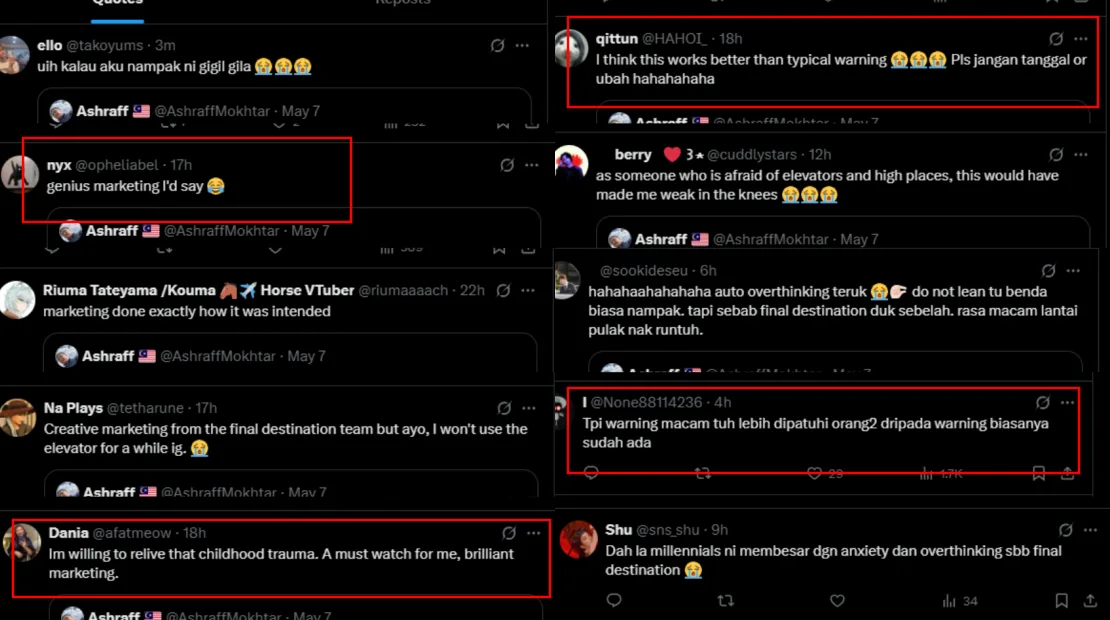Share Shu's tweet via share icon
This screenshot has width=1110, height=620.
1090,601
